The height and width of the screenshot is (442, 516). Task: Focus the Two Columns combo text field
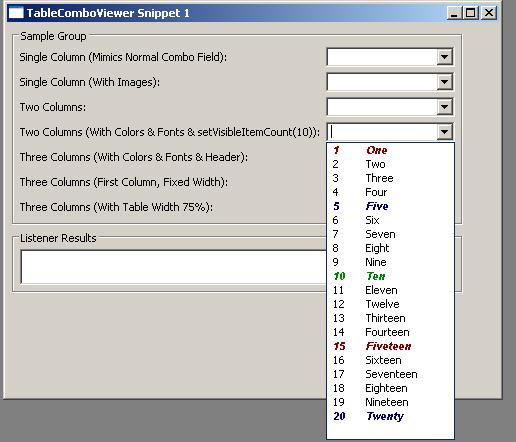[382, 107]
